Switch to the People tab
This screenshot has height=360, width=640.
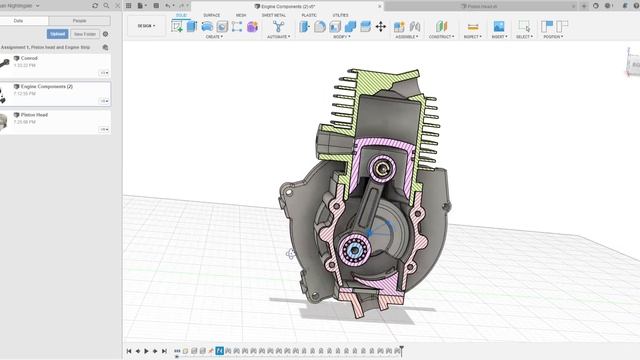(80, 20)
